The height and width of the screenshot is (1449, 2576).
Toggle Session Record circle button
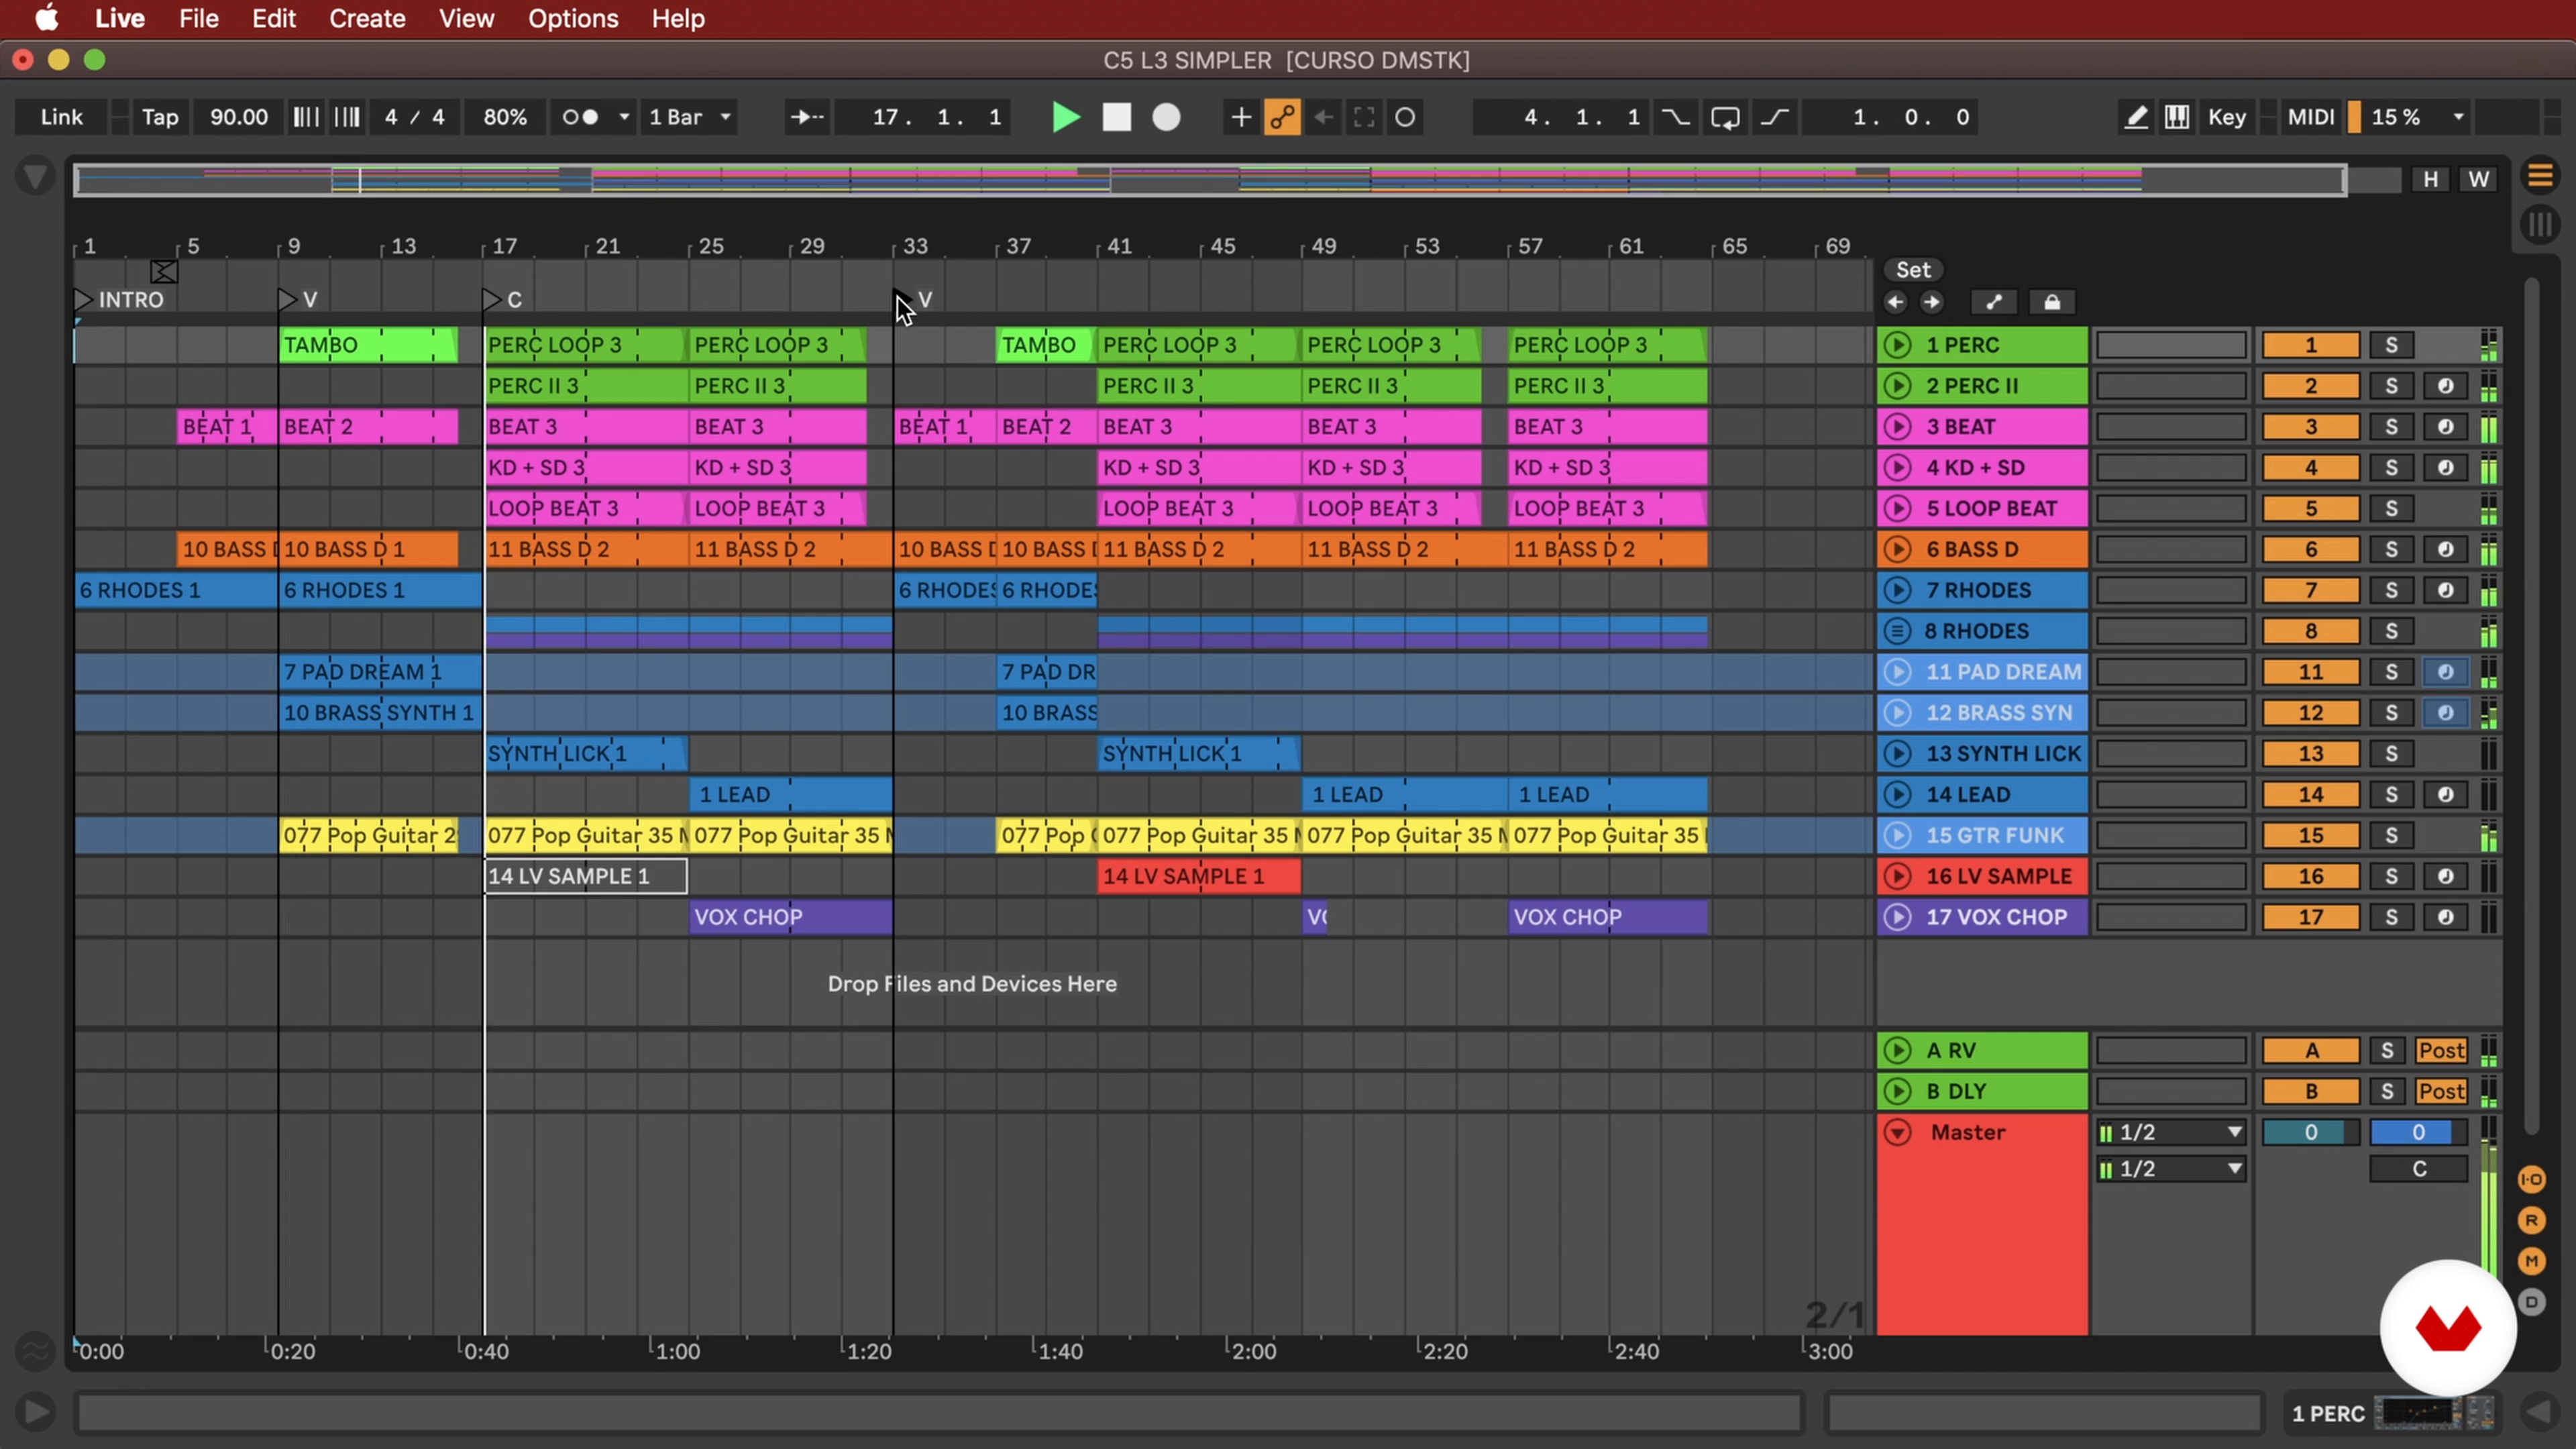click(x=1405, y=117)
